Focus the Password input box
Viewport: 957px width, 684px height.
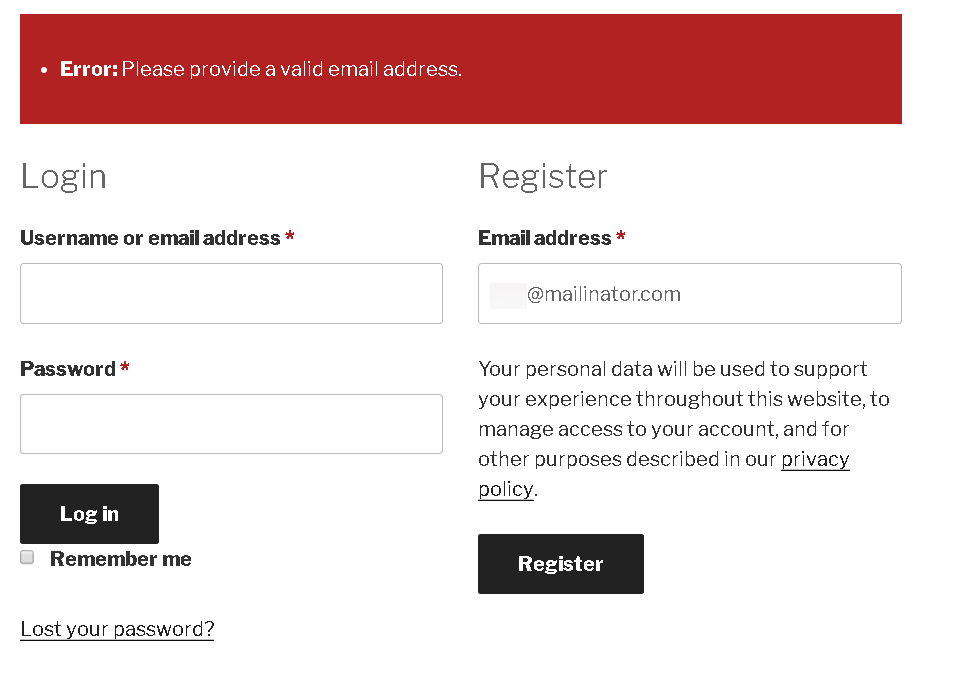231,424
